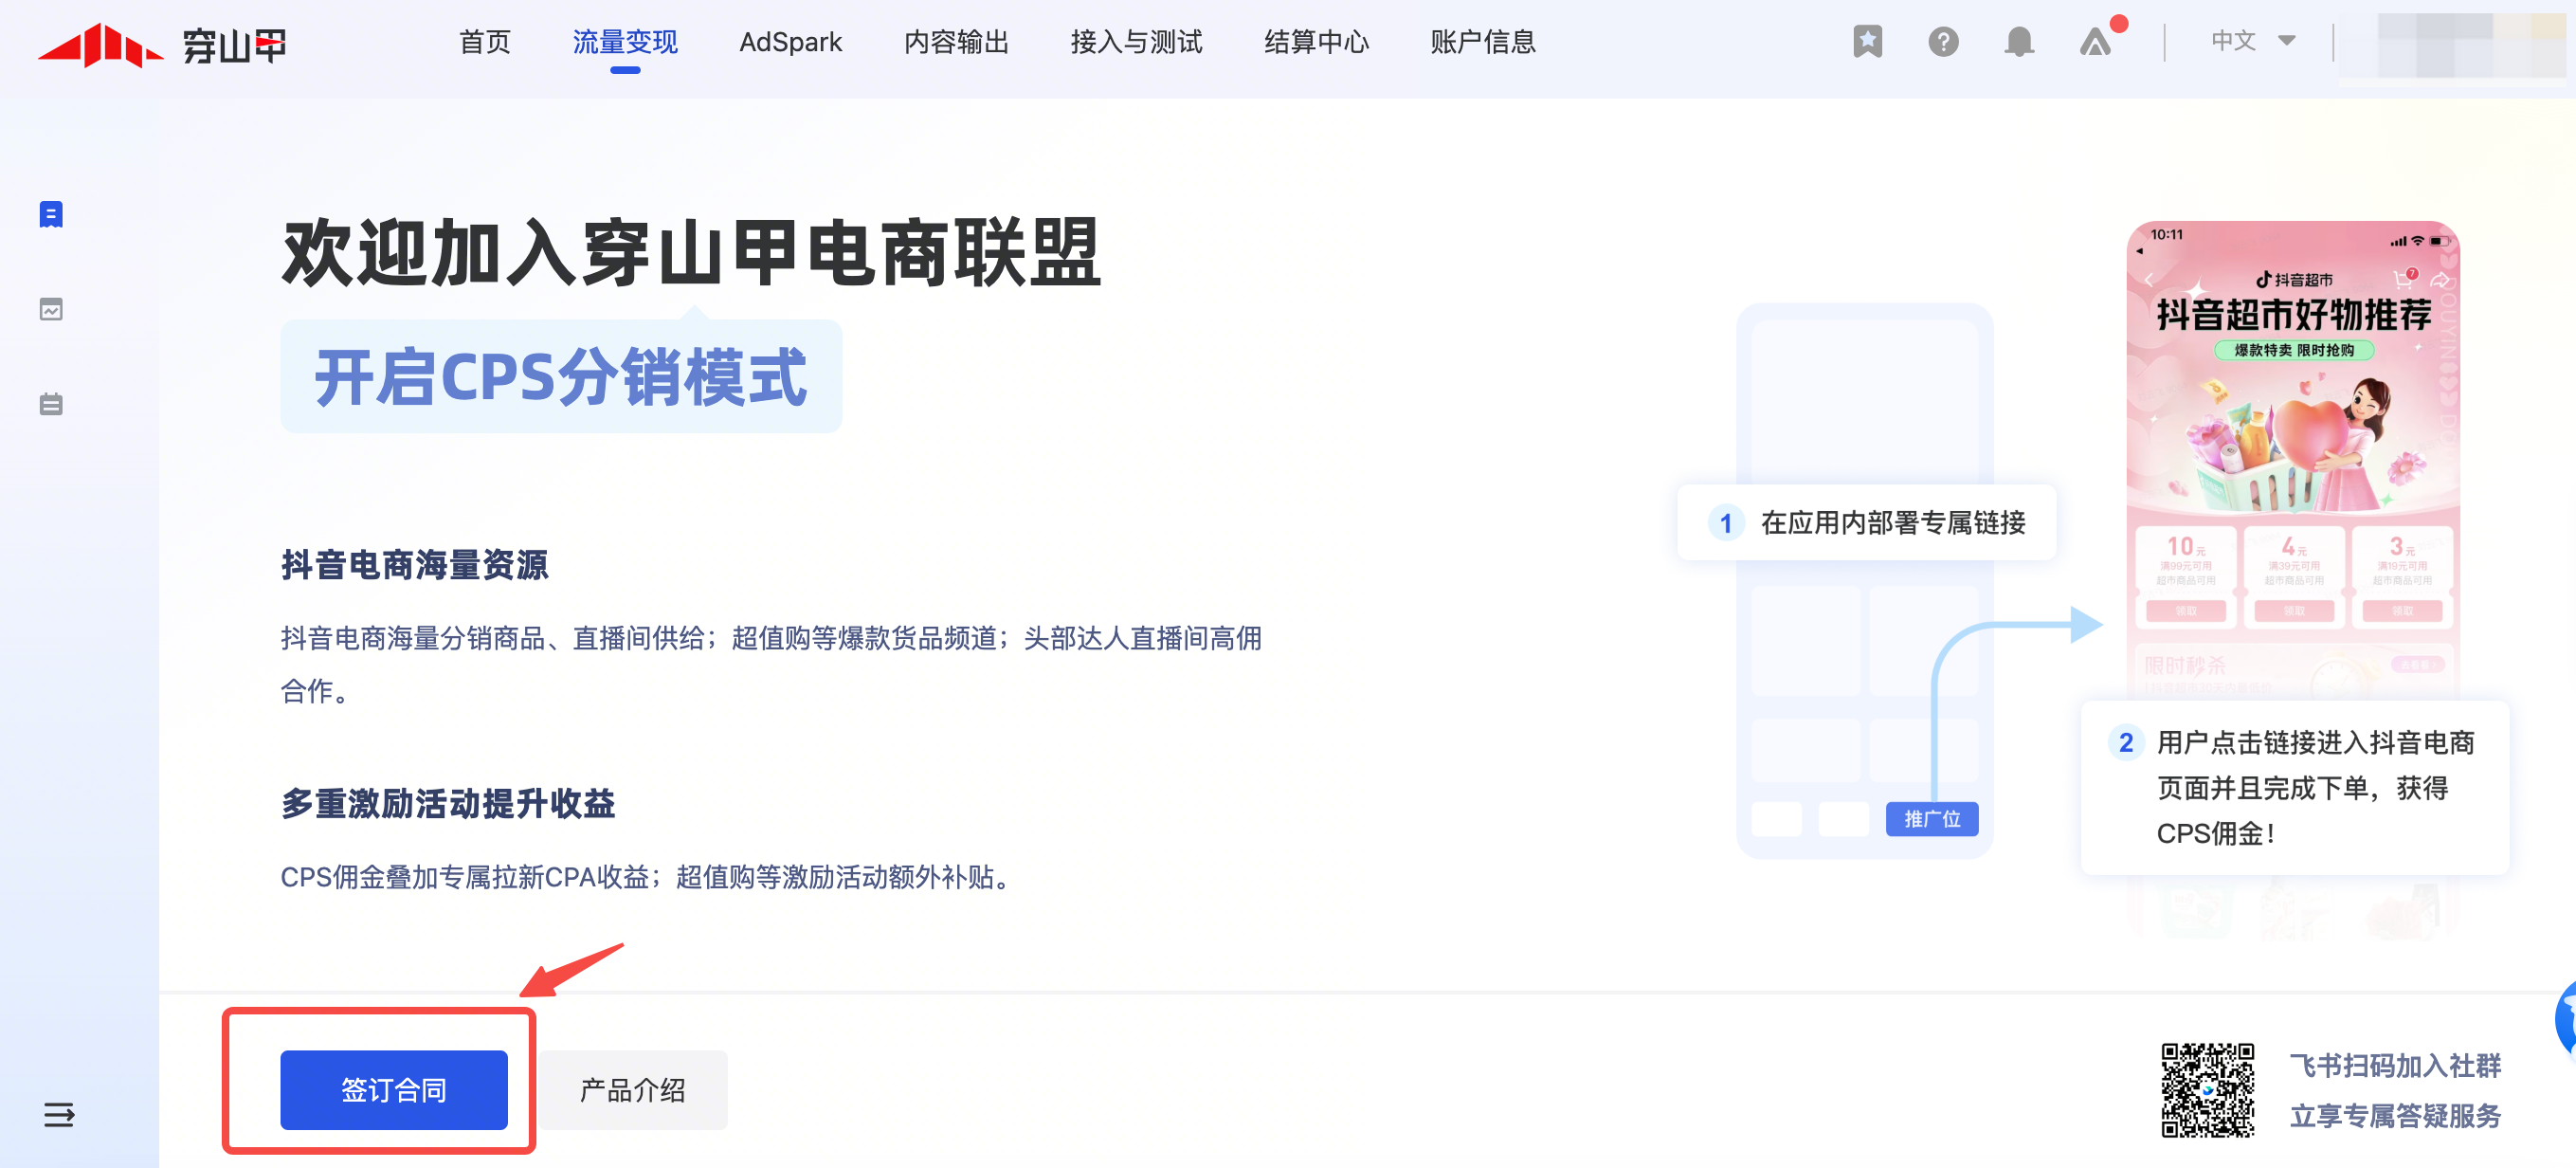Open the bookmark star icon
Screen dimensions: 2576x1168
coord(1867,42)
